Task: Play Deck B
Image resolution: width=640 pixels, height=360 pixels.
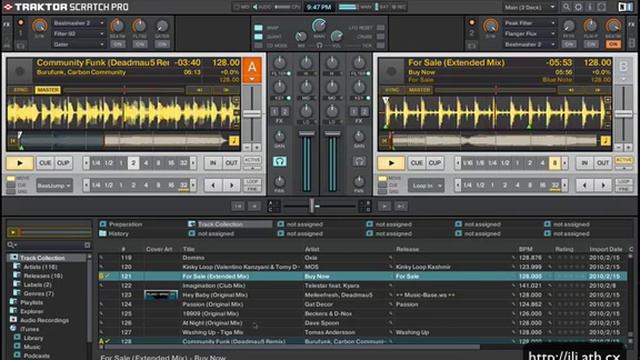Action: point(391,163)
